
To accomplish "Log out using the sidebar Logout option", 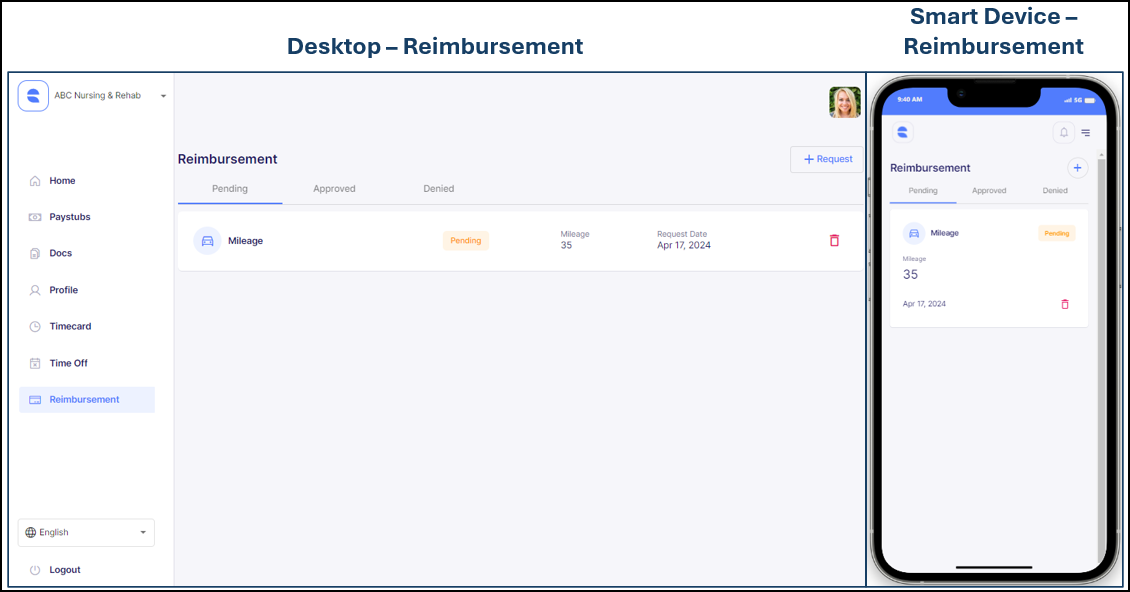I will pyautogui.click(x=65, y=569).
